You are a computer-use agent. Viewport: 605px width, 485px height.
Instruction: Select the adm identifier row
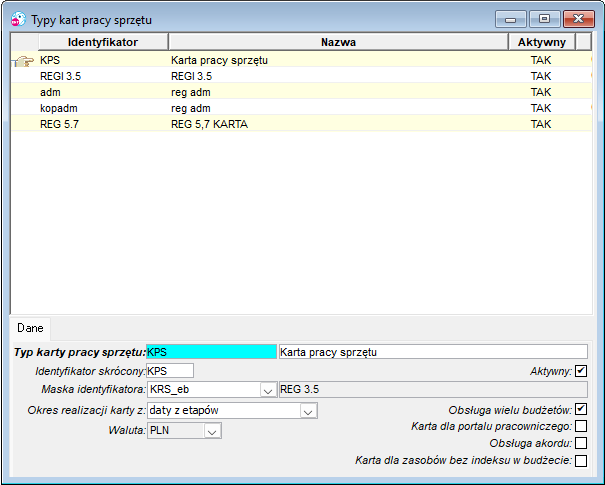(50, 92)
